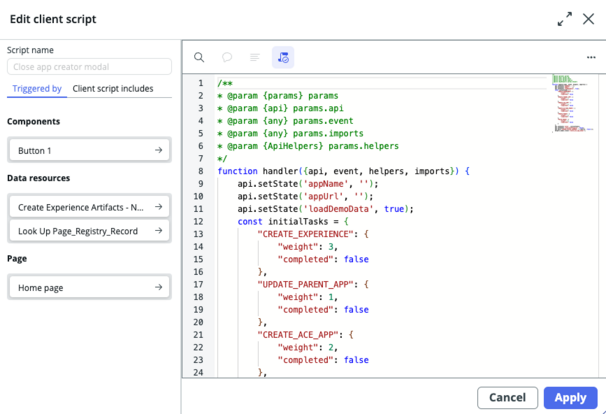This screenshot has width=606, height=414.
Task: Click the code minimap preview
Action: (573, 103)
